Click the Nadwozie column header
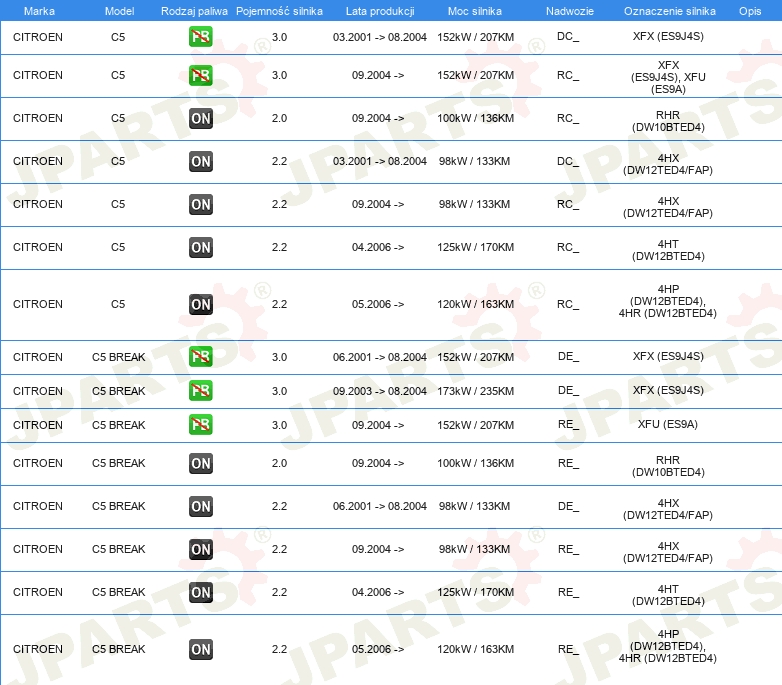Viewport: 782px width, 685px height. point(570,11)
